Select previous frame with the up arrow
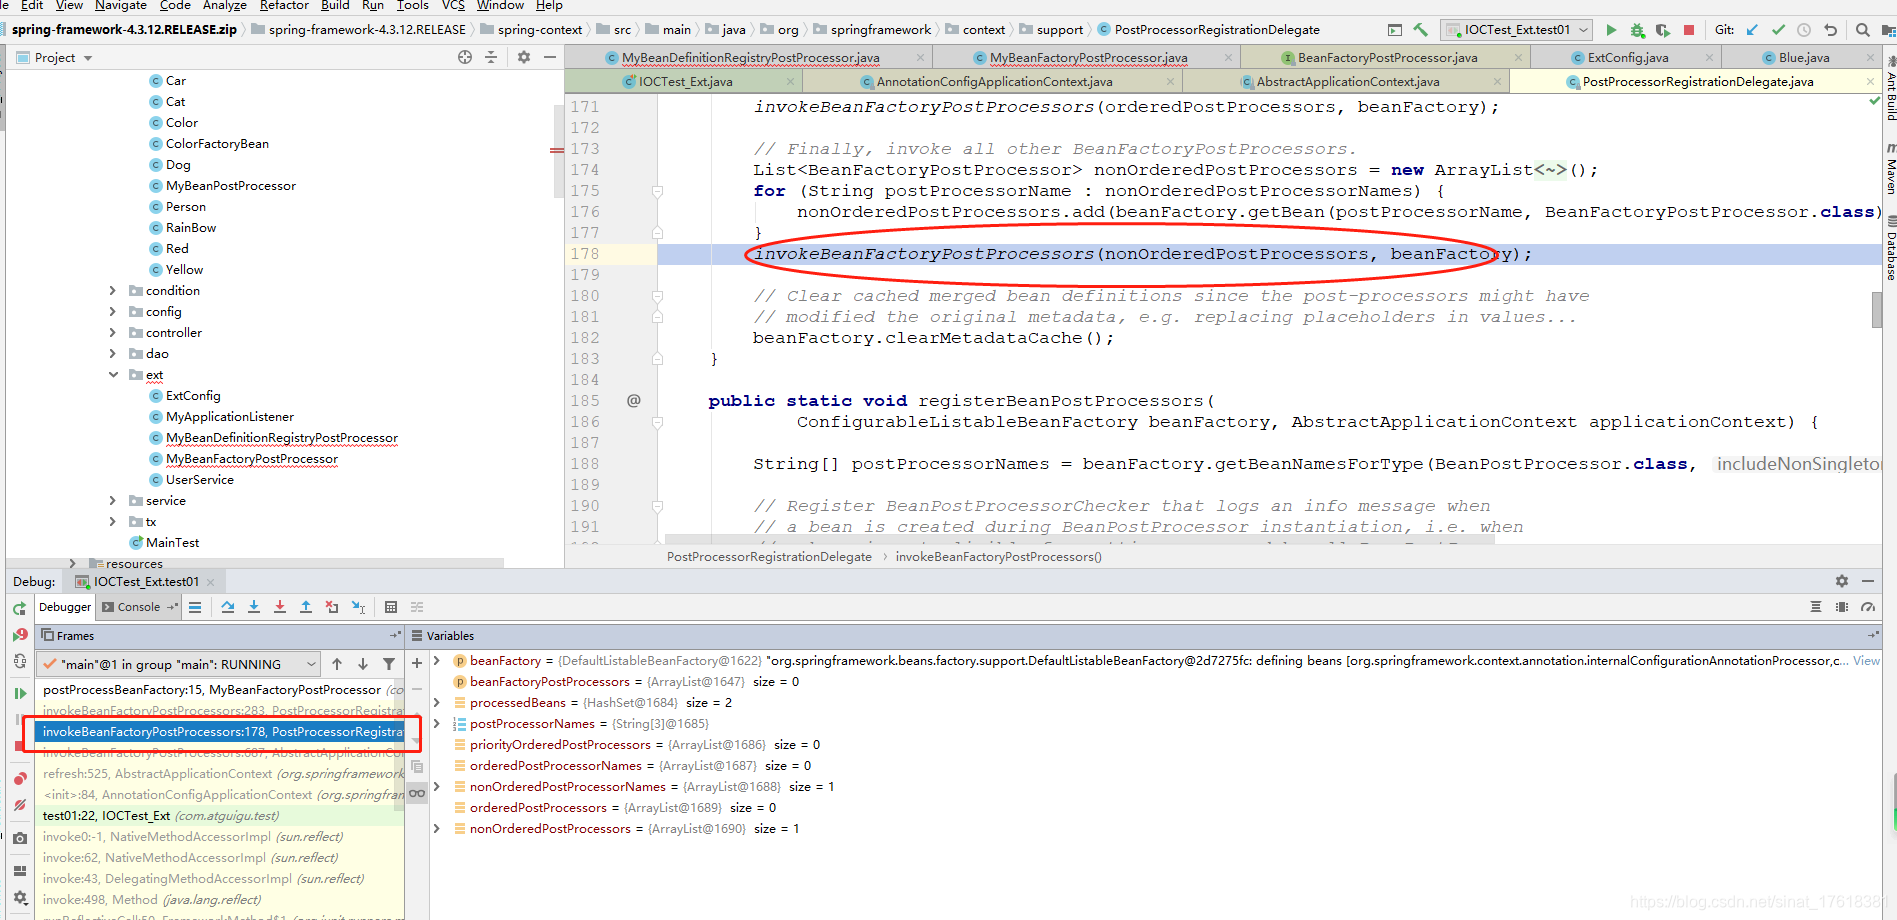Viewport: 1897px width, 920px height. (x=337, y=664)
